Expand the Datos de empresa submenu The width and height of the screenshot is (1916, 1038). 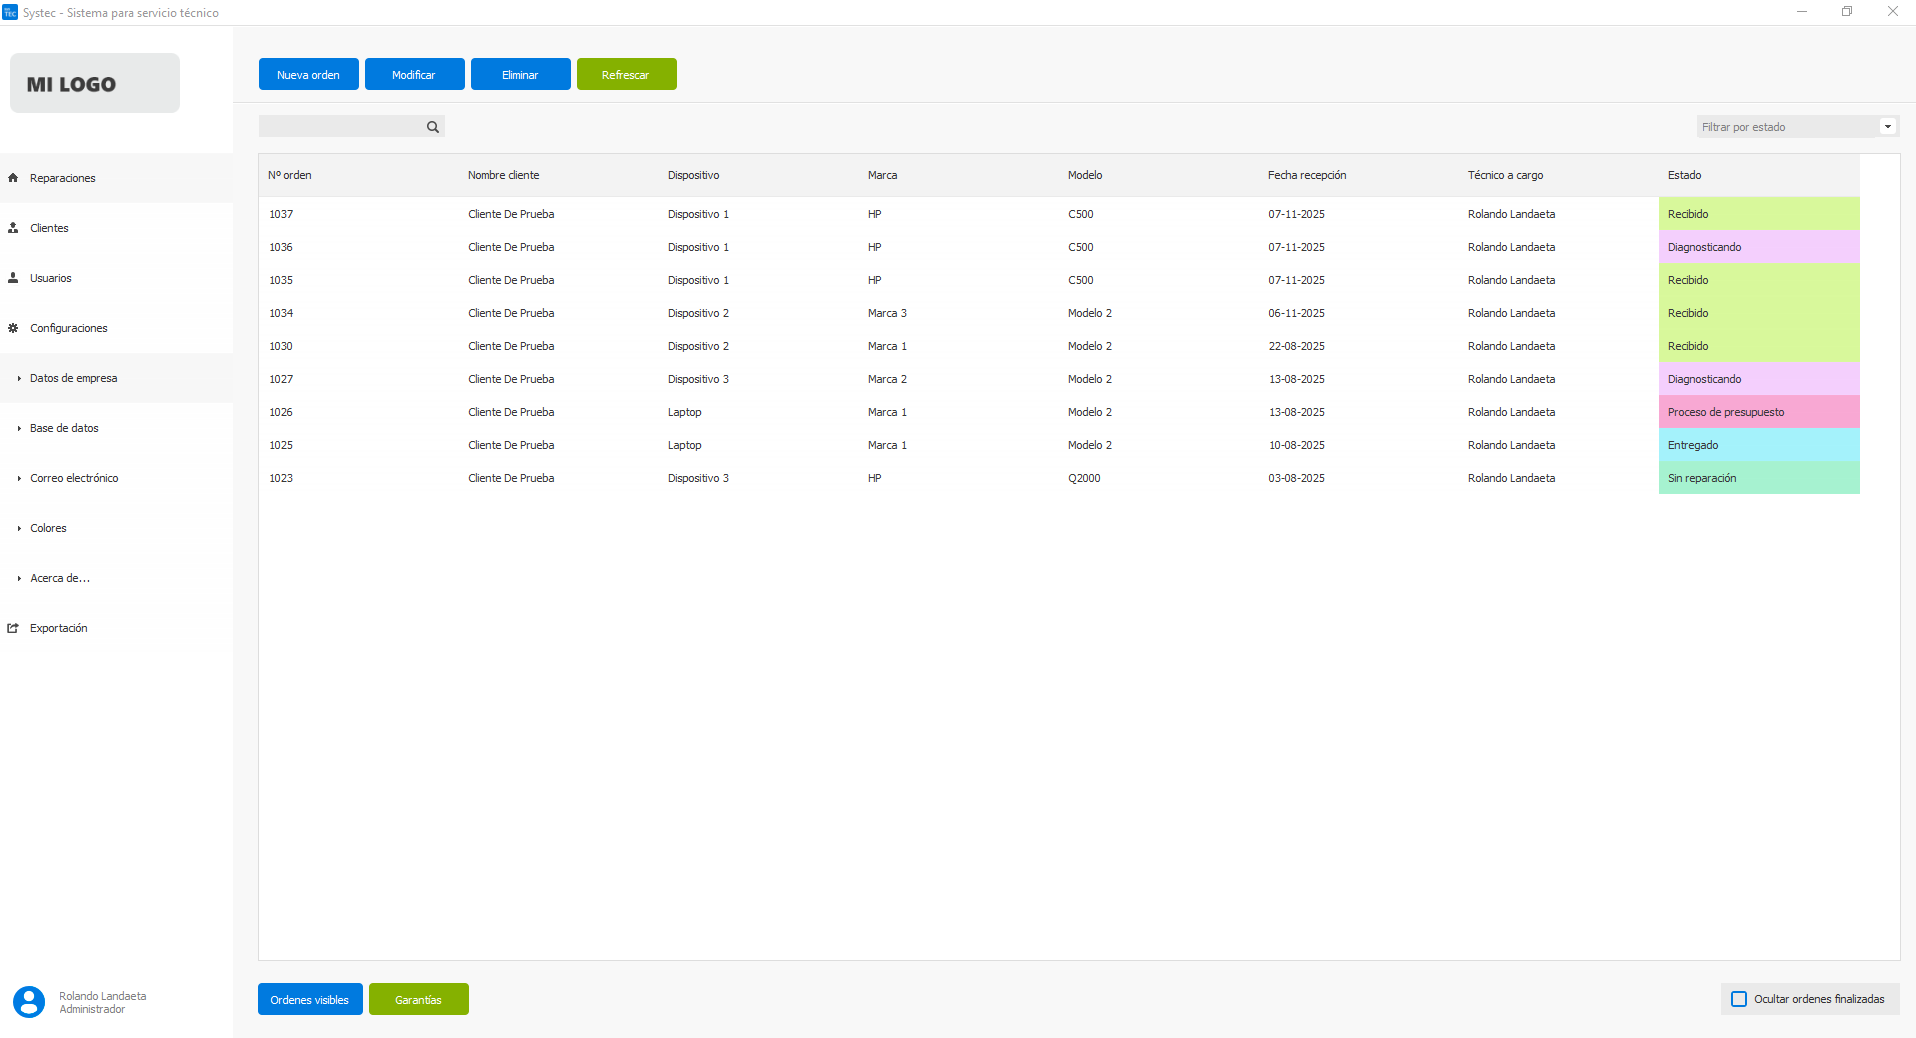point(73,378)
